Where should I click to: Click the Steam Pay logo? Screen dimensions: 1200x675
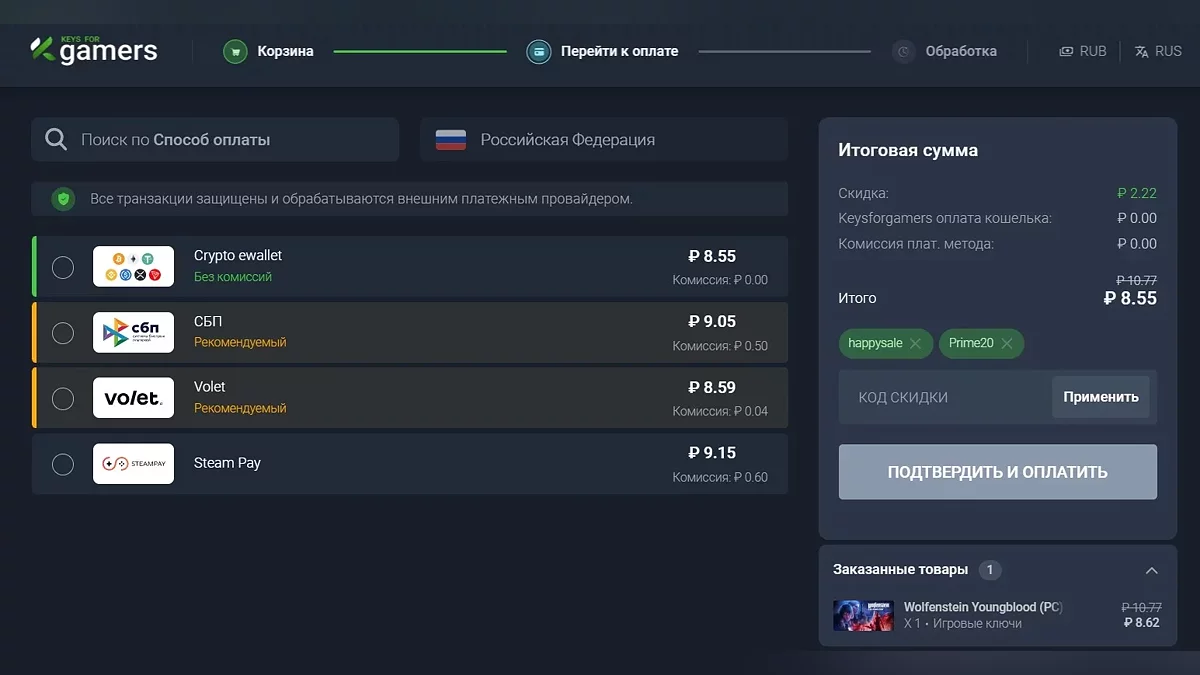click(133, 464)
